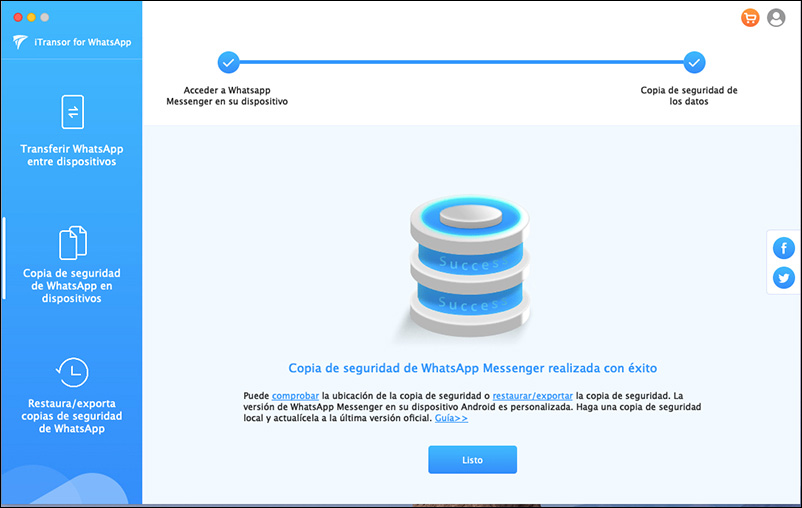This screenshot has width=802, height=508.
Task: Click the iTransor logo icon
Action: coord(20,42)
